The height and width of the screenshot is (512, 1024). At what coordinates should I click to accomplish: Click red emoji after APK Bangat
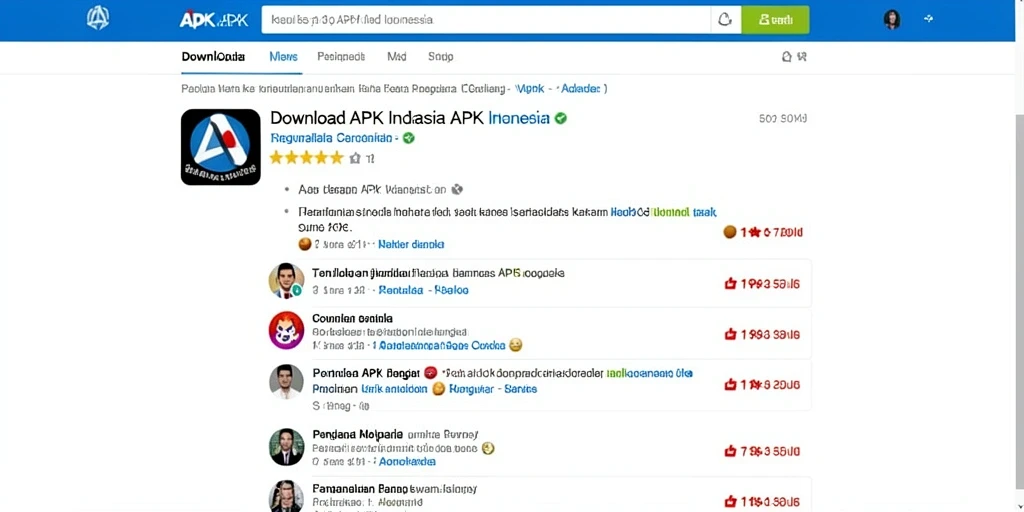[430, 374]
